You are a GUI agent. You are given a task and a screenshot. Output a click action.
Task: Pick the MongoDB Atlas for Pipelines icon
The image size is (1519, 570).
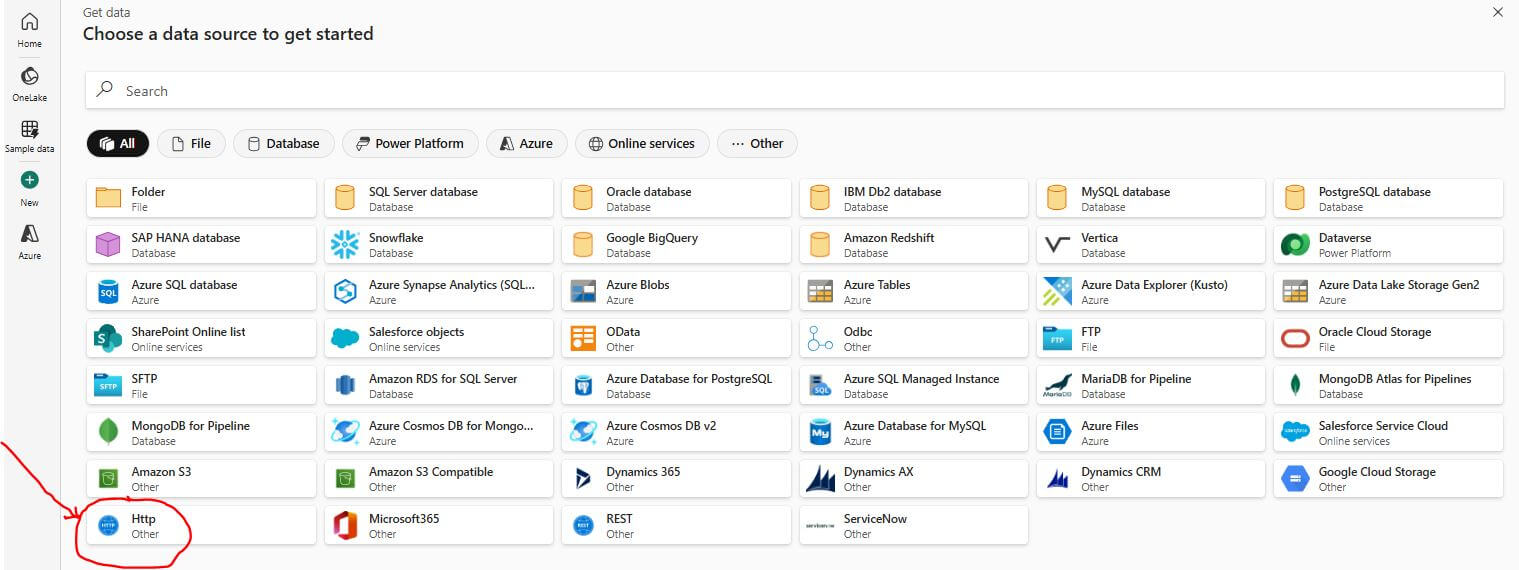(1295, 385)
